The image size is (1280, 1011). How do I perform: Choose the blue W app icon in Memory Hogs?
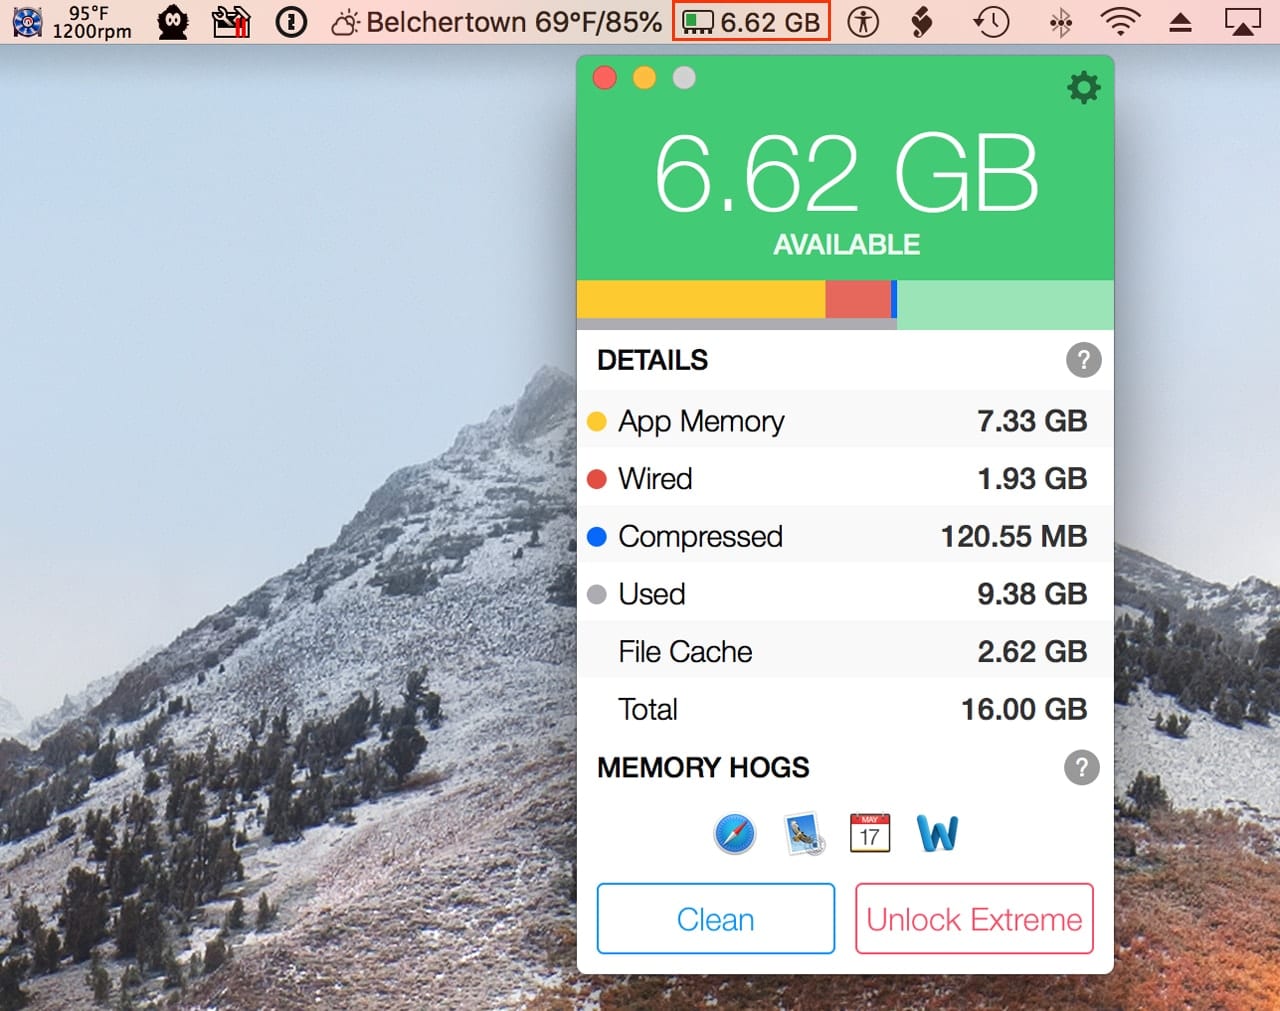pos(937,833)
